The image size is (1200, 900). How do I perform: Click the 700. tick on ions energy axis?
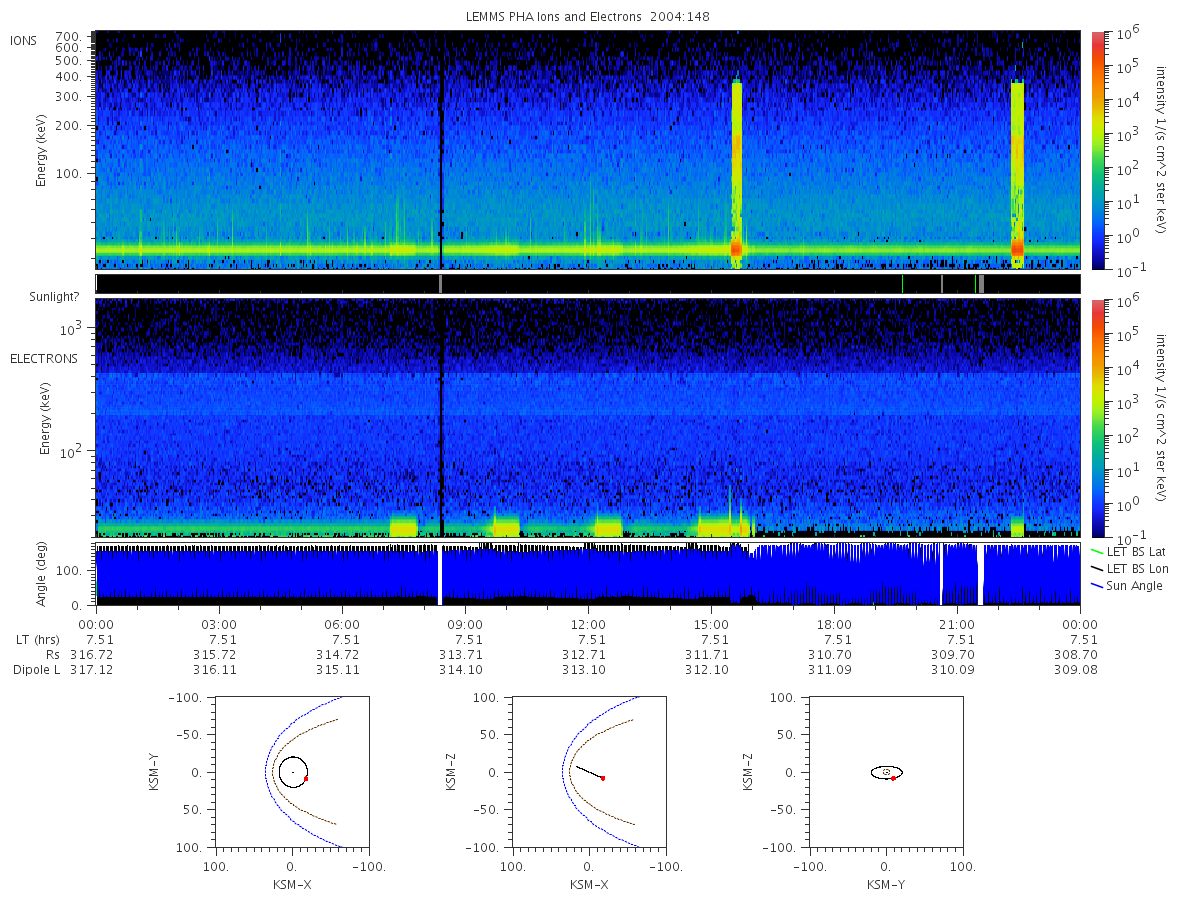coord(68,35)
